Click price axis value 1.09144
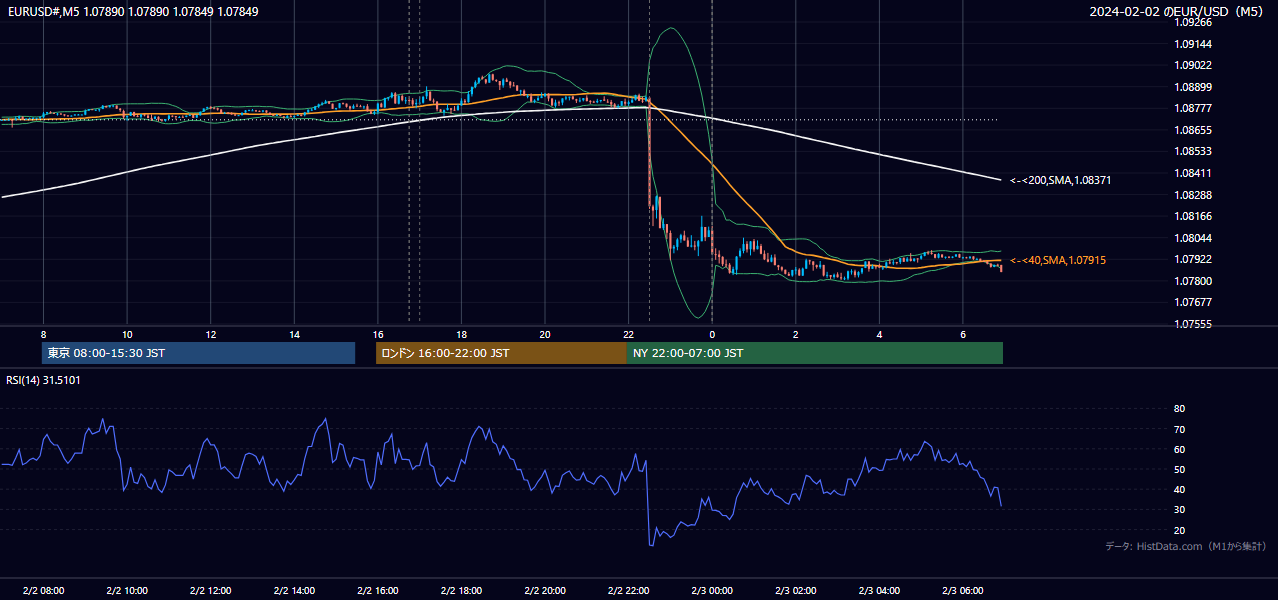This screenshot has height=600, width=1278. coord(1192,44)
